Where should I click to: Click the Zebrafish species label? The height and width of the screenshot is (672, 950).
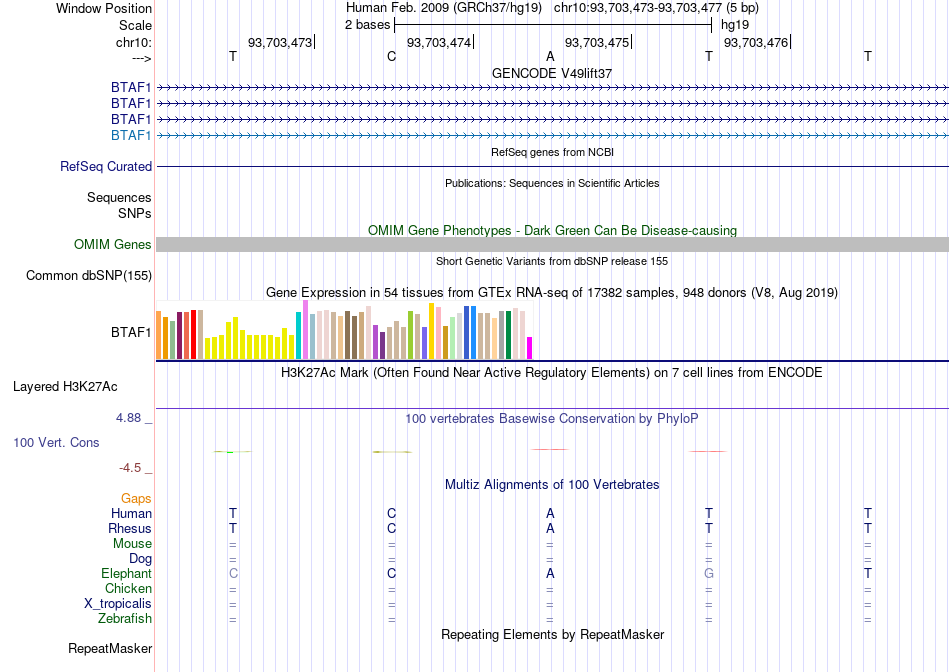125,618
